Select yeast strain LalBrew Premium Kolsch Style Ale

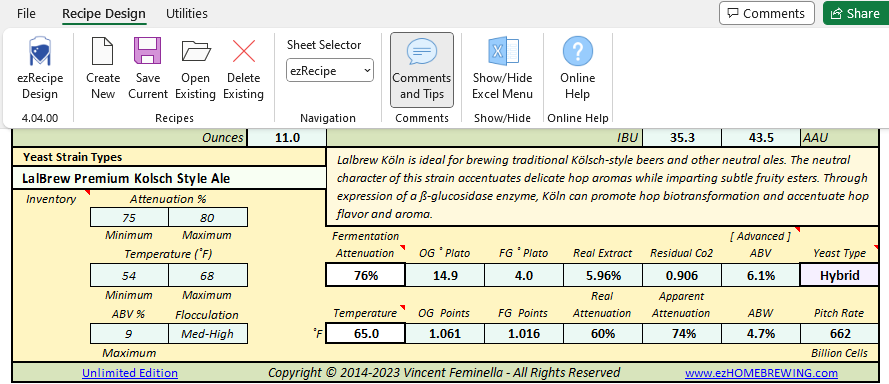(x=169, y=178)
